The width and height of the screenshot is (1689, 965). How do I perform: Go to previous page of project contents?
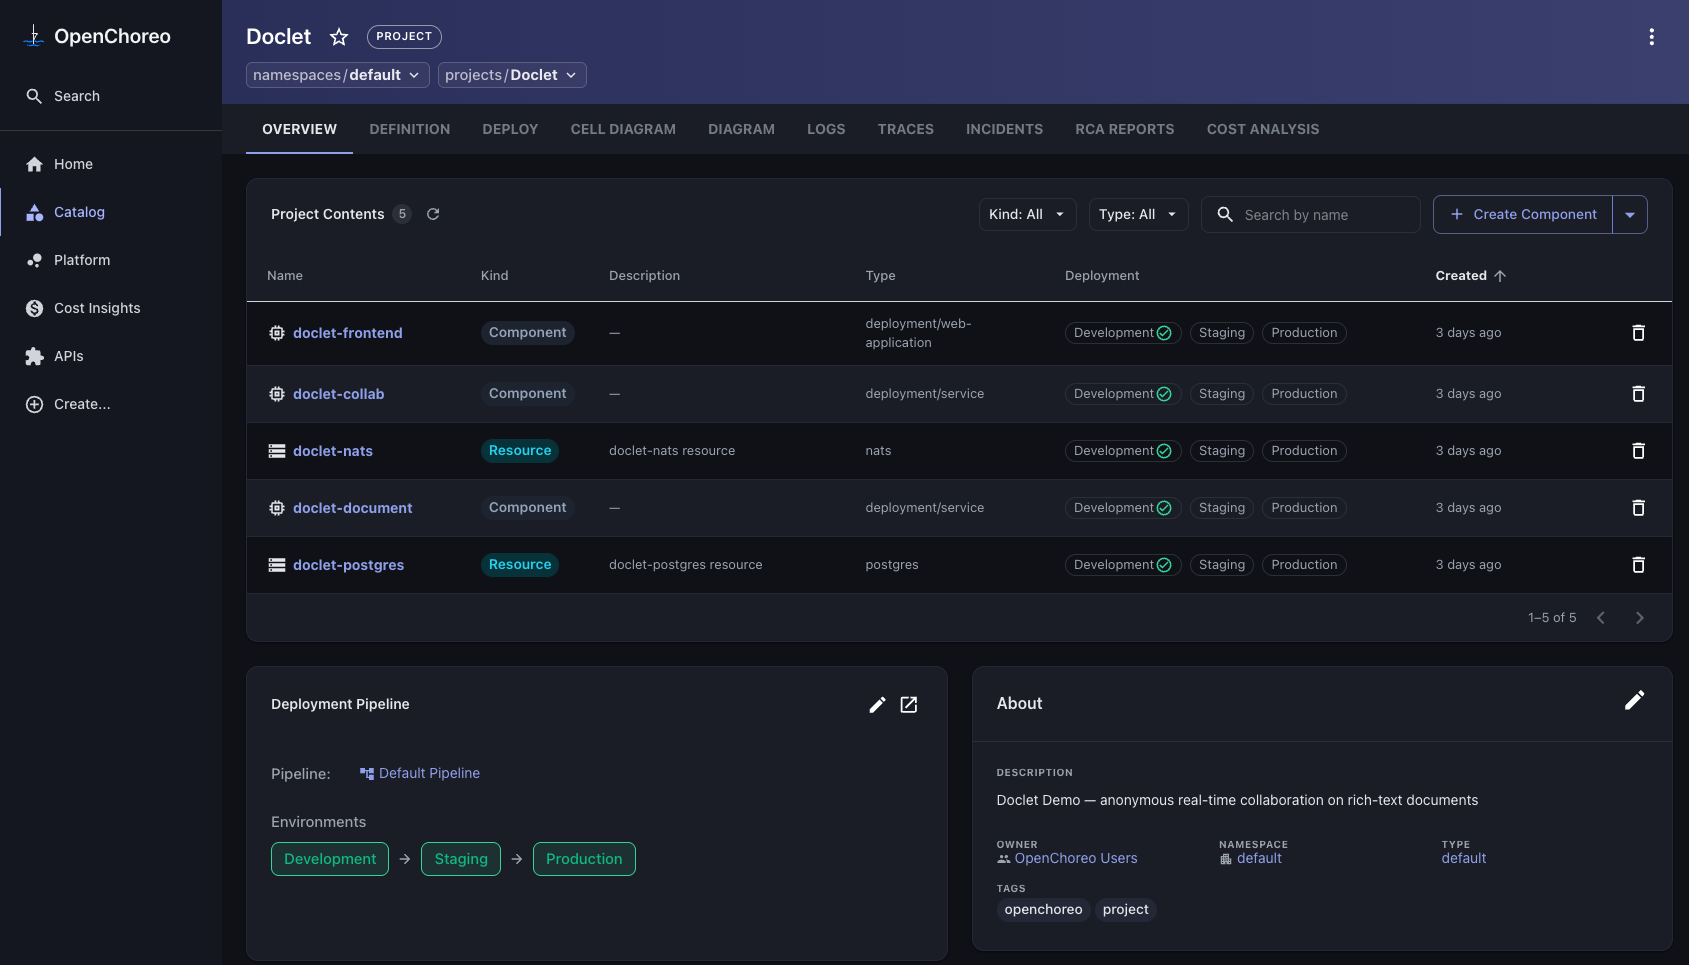tap(1601, 618)
